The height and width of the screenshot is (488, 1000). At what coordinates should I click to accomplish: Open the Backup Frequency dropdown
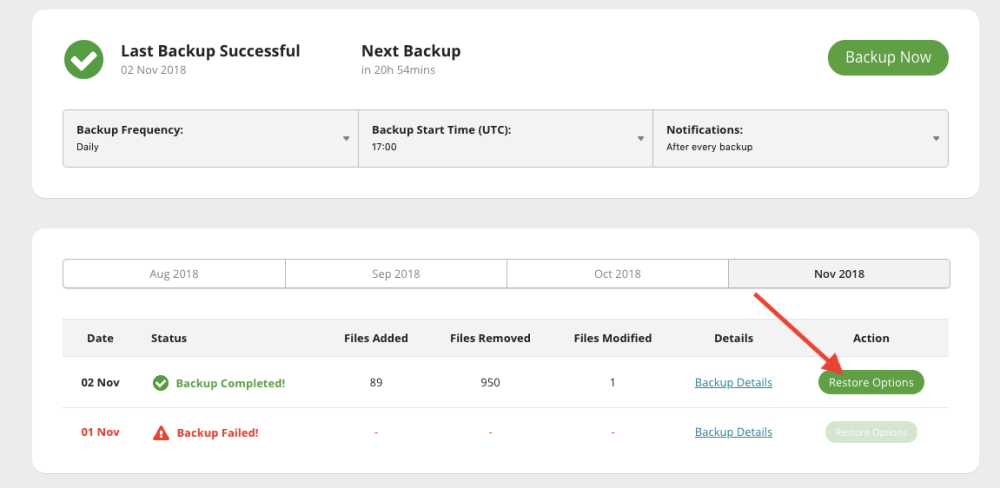pyautogui.click(x=210, y=138)
